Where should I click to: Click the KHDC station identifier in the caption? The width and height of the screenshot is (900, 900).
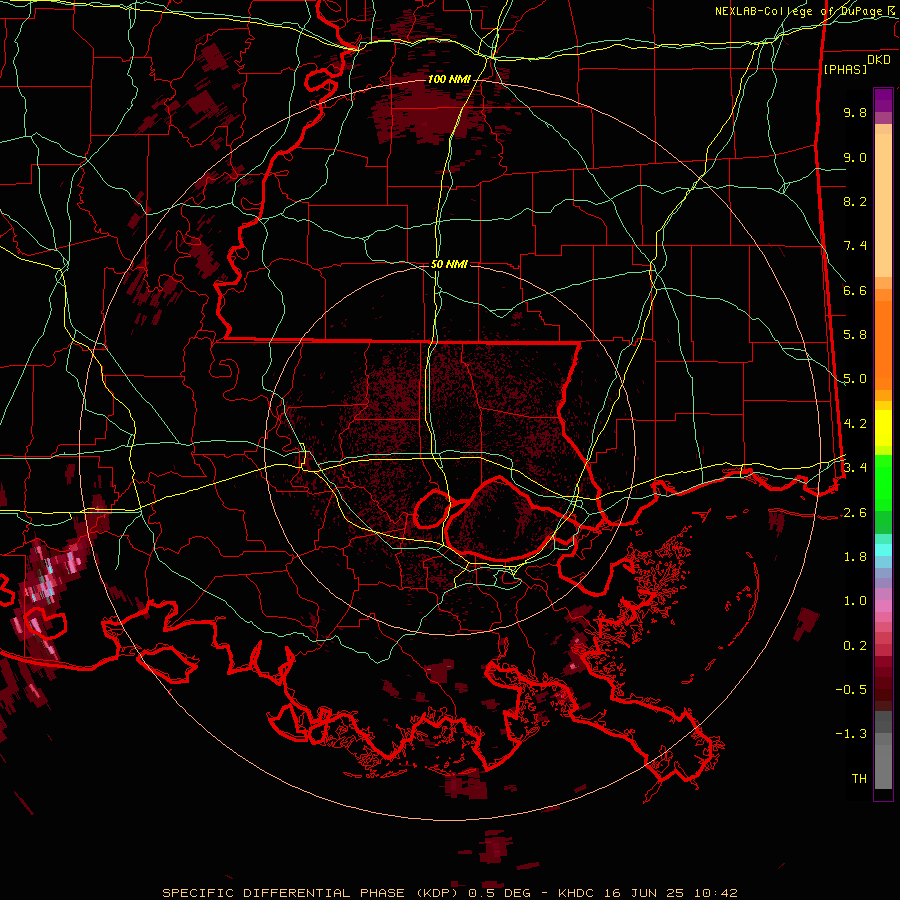578,893
